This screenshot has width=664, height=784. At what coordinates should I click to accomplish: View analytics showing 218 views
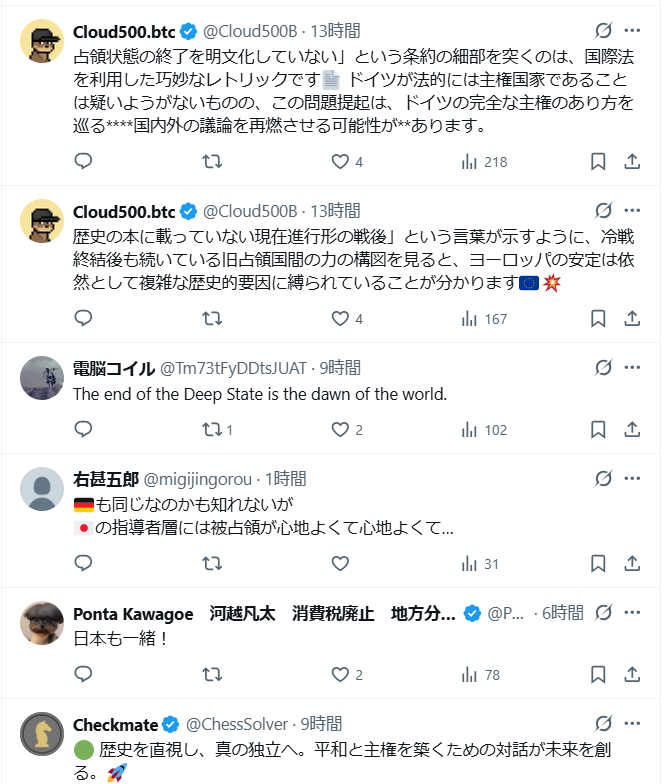coord(484,161)
